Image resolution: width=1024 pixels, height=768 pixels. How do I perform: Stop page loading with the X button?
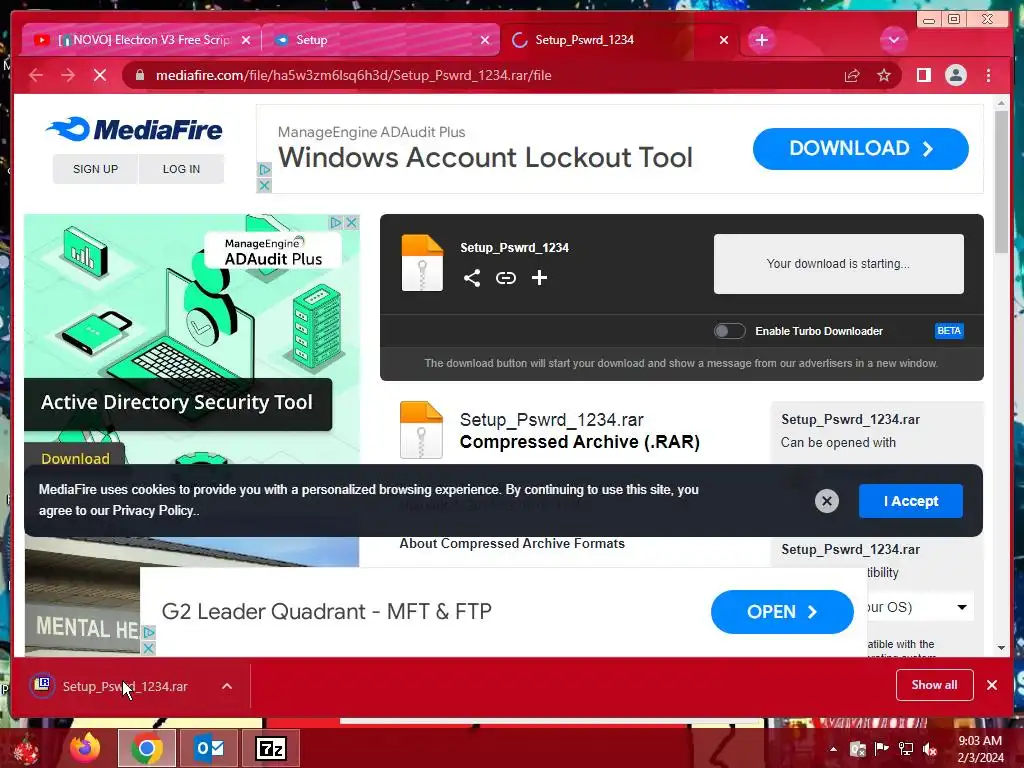pos(100,76)
